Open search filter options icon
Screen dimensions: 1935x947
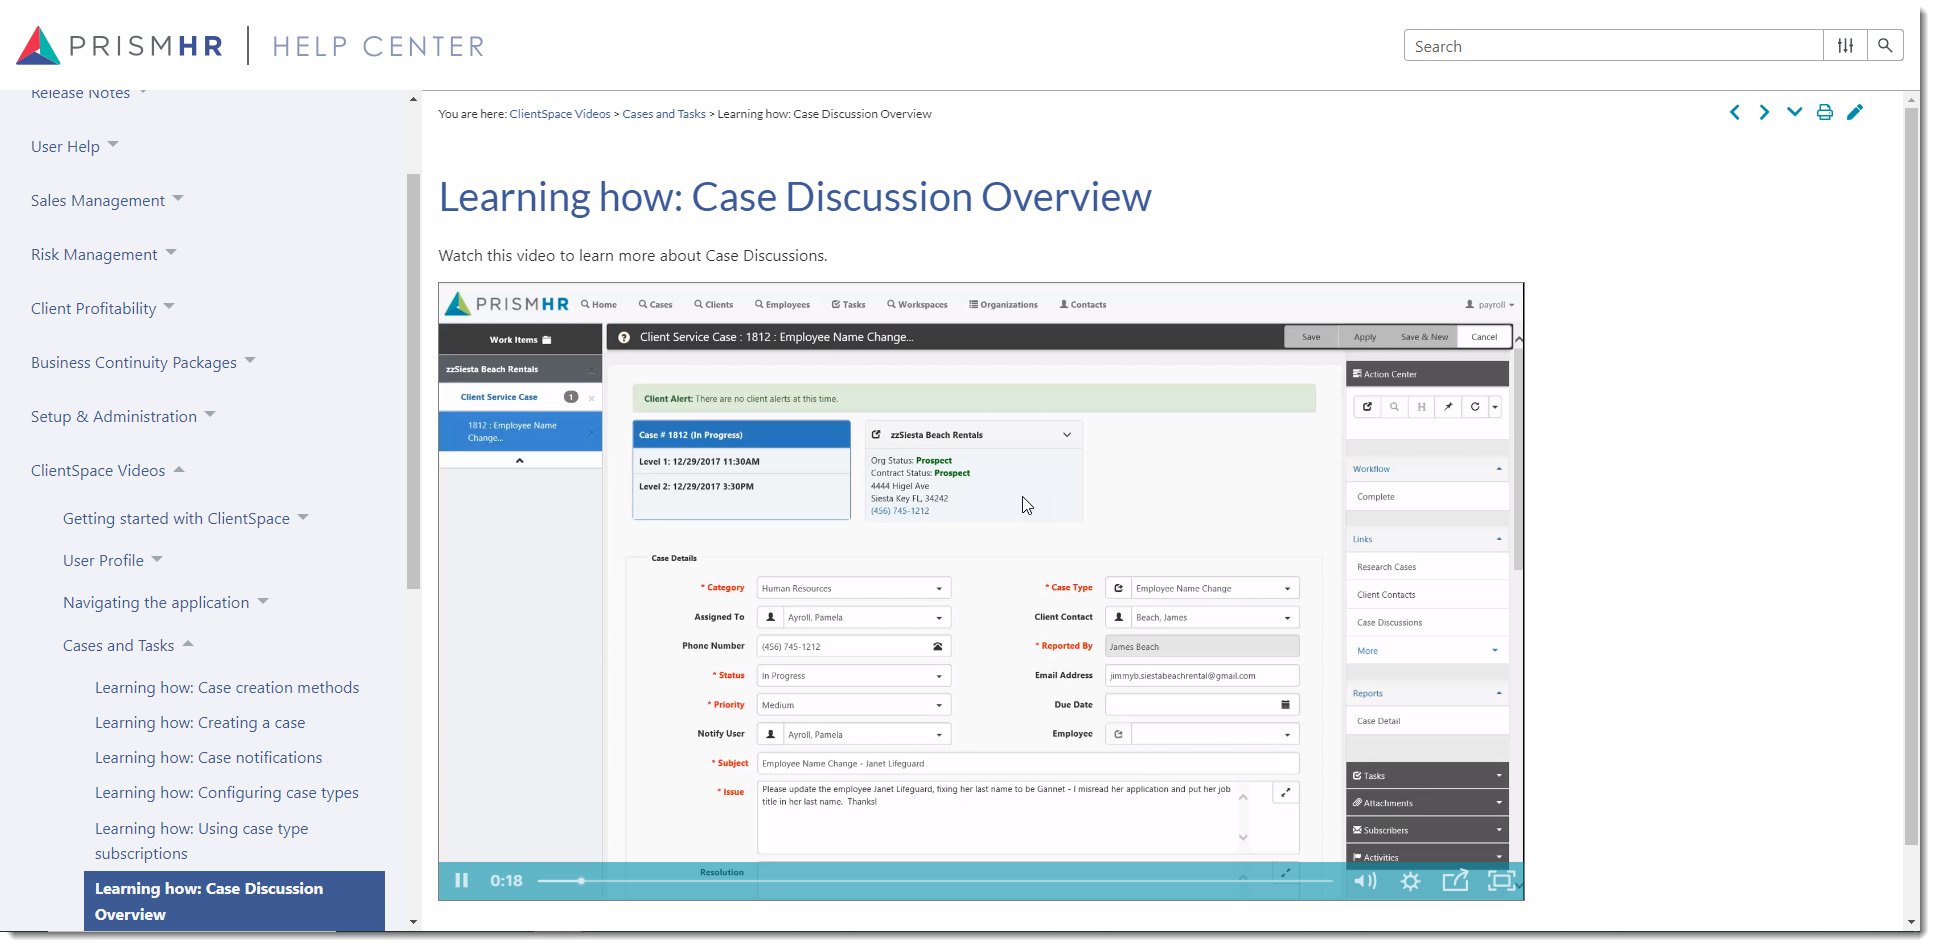1845,46
